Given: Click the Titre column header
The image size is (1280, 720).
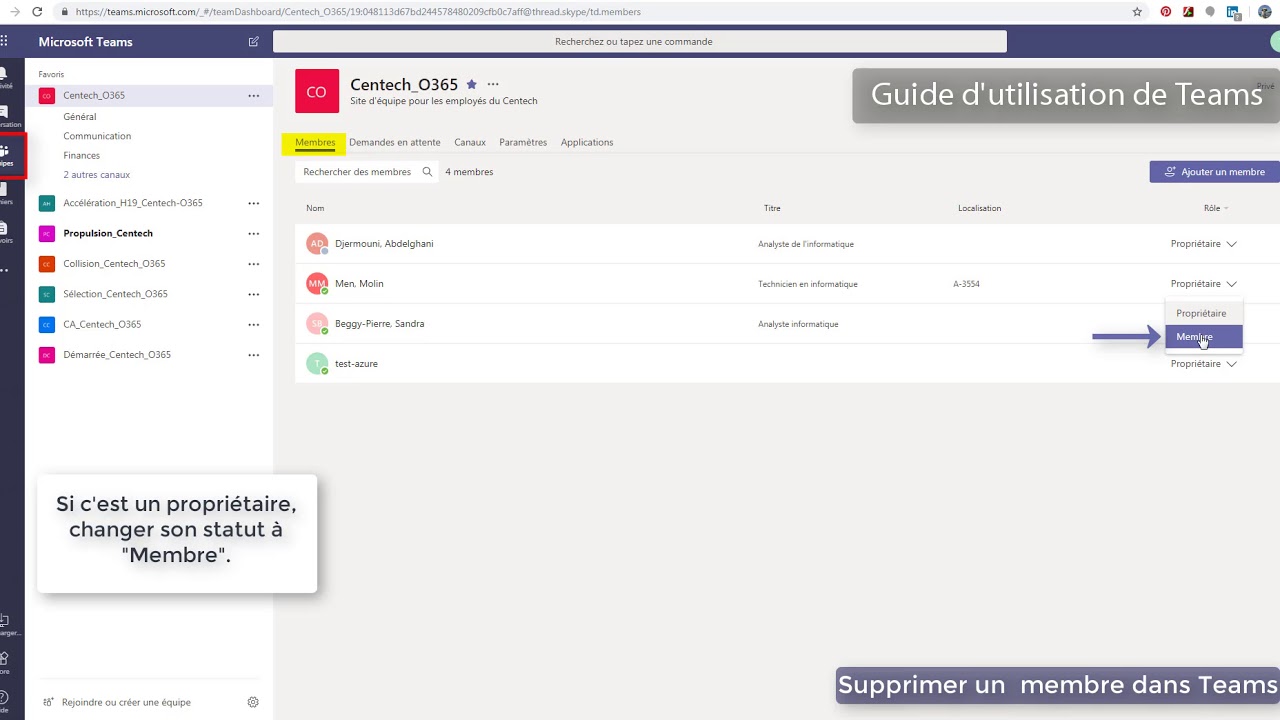Looking at the screenshot, I should coord(772,208).
